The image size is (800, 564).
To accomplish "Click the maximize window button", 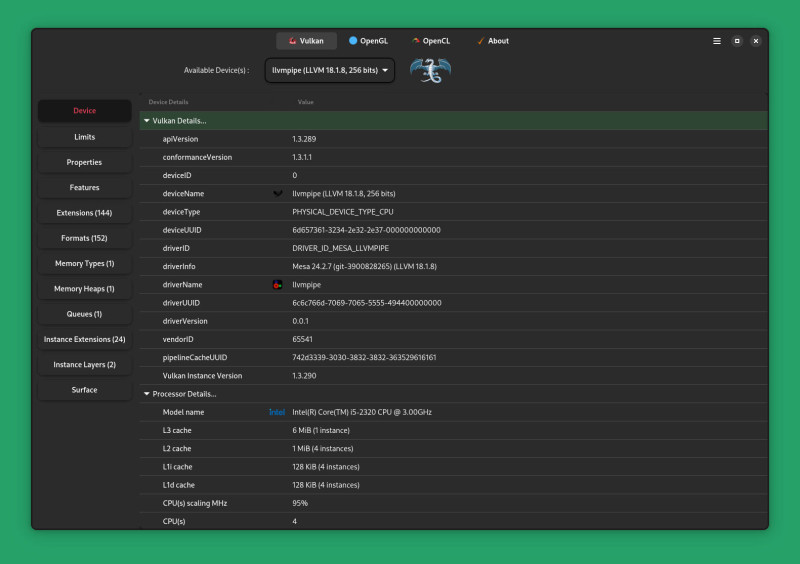I will (737, 41).
